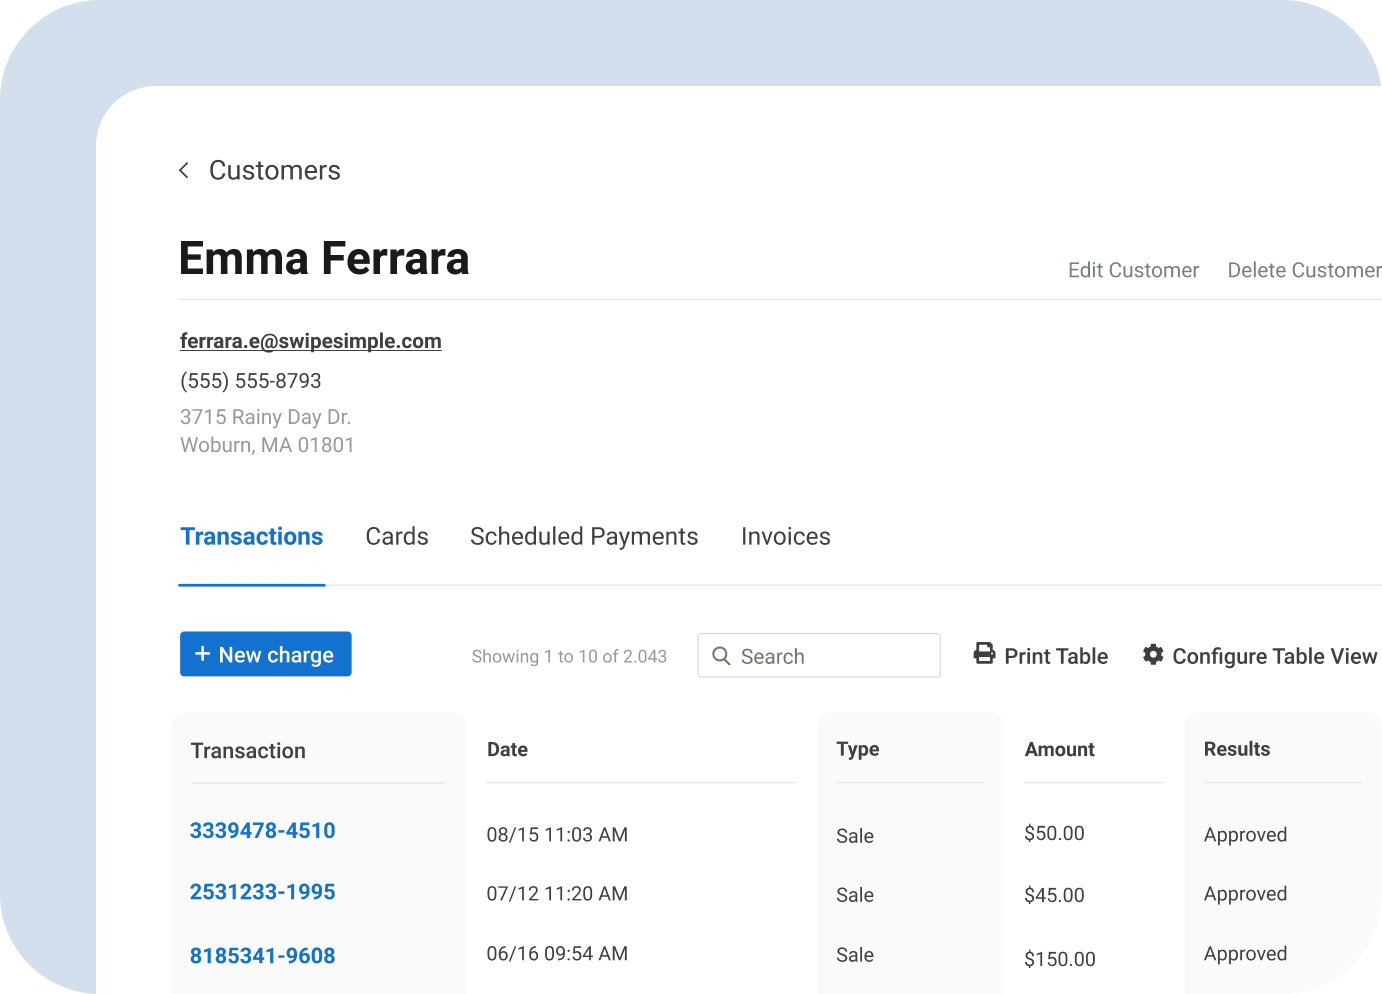The width and height of the screenshot is (1382, 994).
Task: Email Emma via ferrara.e@swipesimple.com link
Action: [310, 341]
